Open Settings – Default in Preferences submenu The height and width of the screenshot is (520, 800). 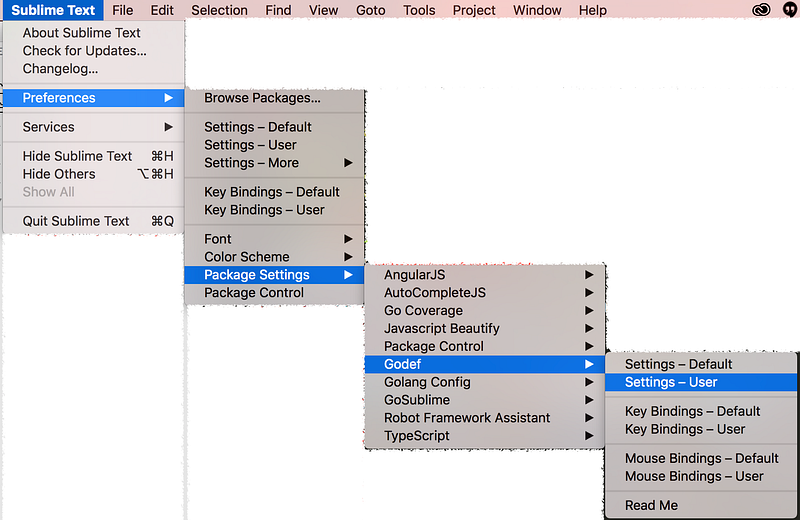274,127
